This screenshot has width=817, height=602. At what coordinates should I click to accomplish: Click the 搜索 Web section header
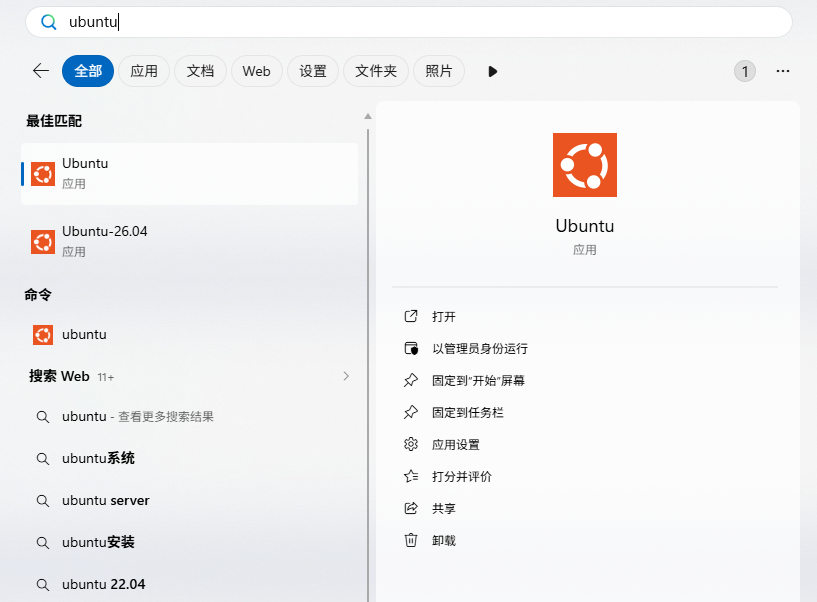coord(59,376)
